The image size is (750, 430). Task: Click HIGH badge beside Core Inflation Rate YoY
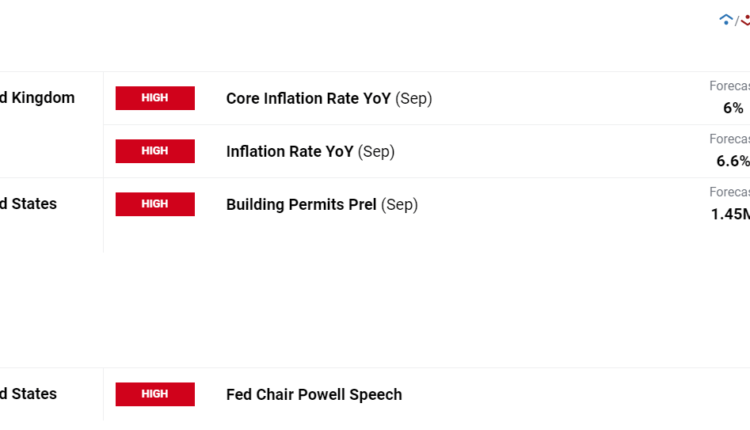(155, 98)
